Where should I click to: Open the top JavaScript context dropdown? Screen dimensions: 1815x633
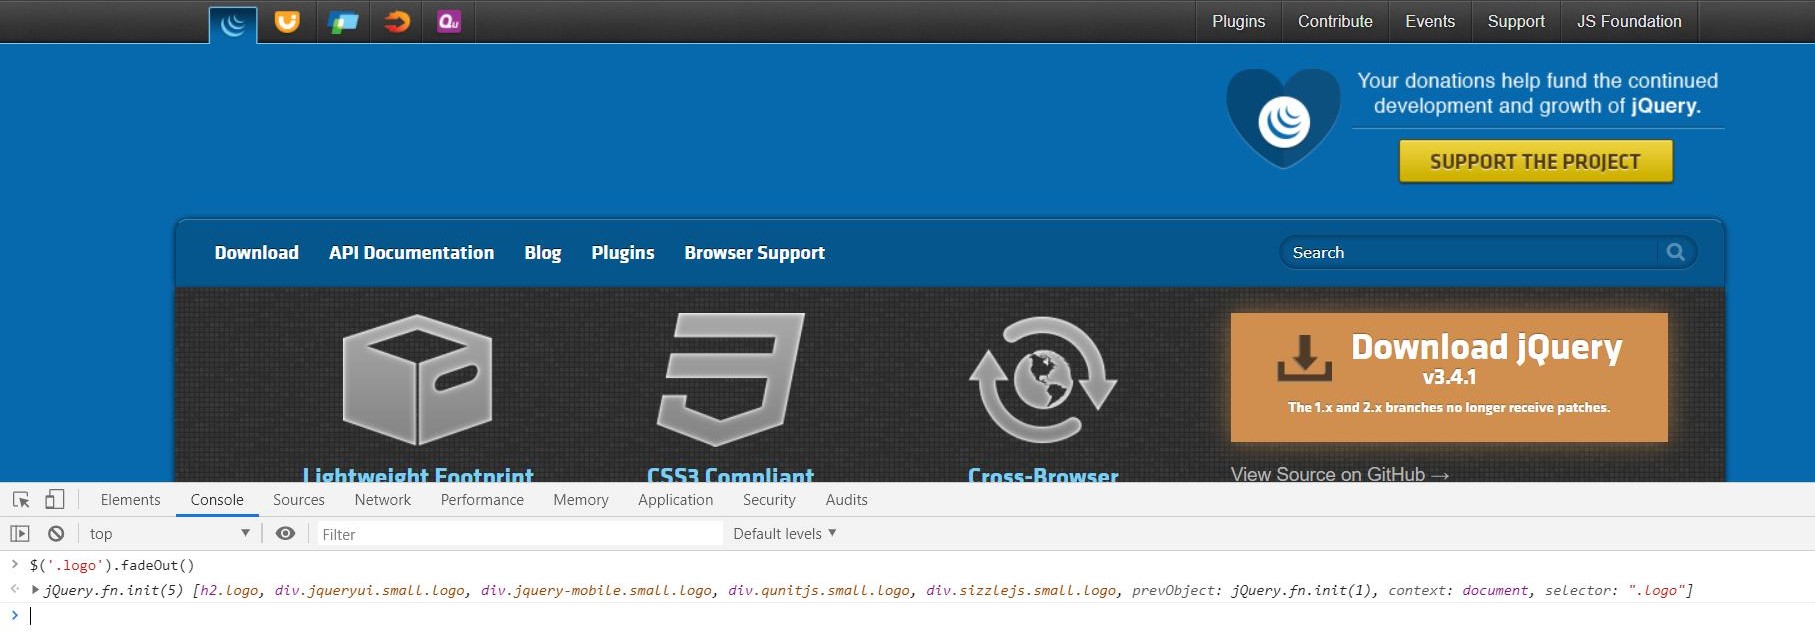coord(169,533)
